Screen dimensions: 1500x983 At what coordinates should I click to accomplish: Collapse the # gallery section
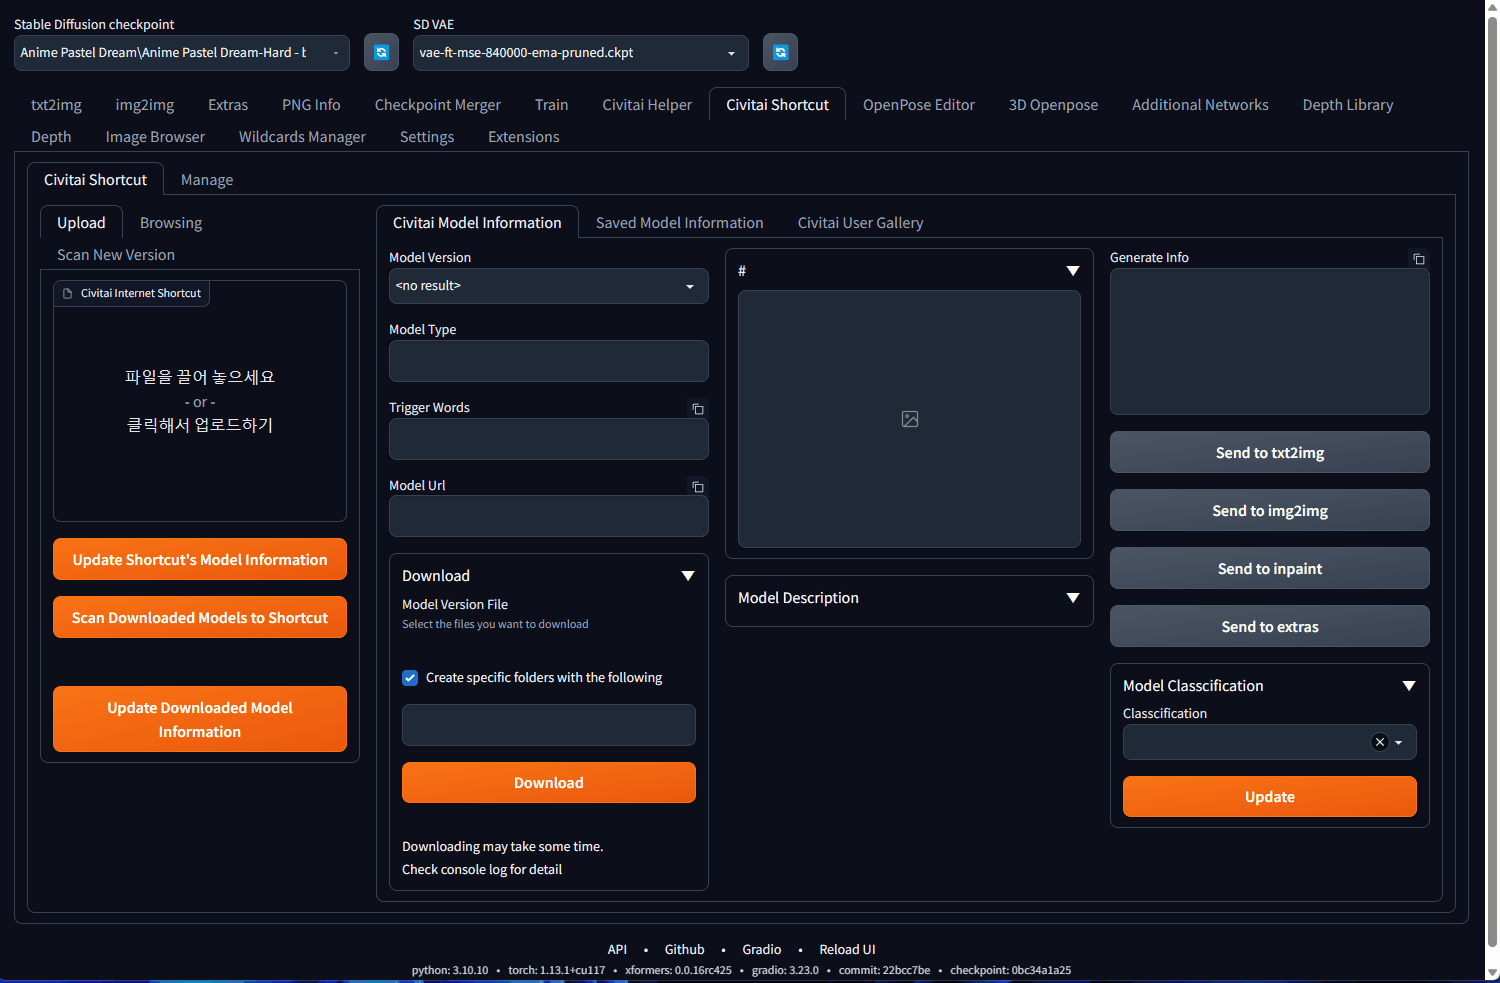coord(1073,271)
